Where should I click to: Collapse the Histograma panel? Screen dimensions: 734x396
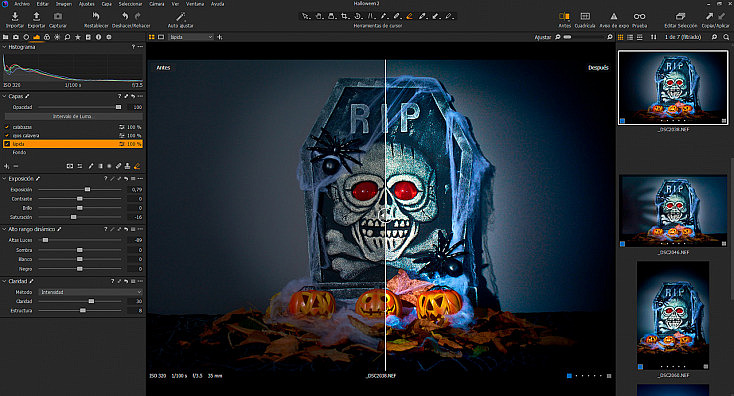pyautogui.click(x=4, y=47)
